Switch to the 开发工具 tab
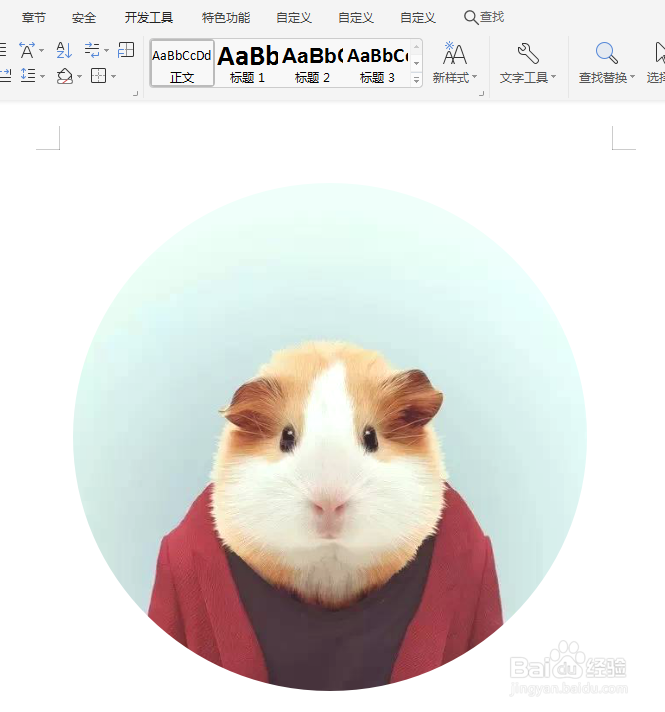The width and height of the screenshot is (665, 712). click(x=149, y=18)
